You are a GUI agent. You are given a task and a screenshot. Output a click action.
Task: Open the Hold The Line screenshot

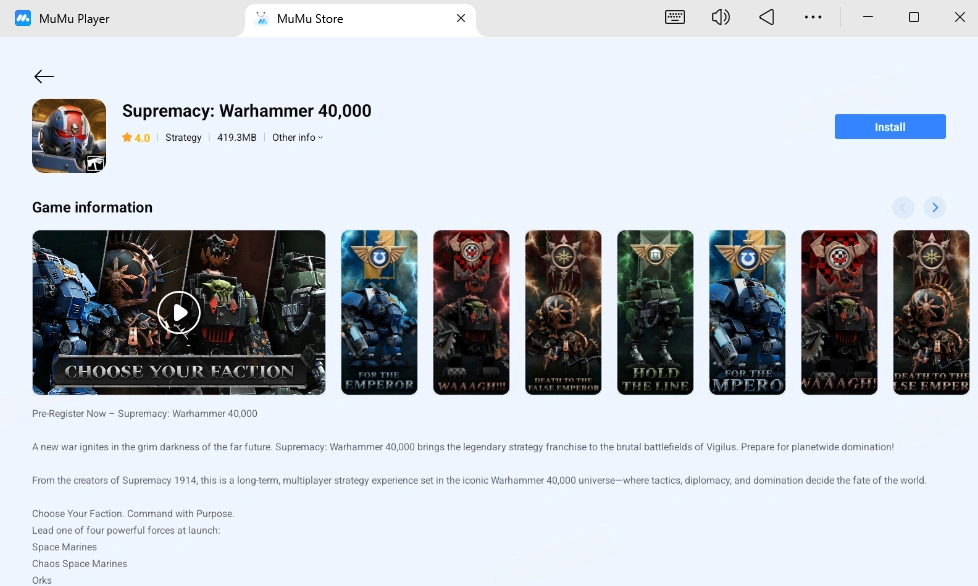(x=656, y=312)
